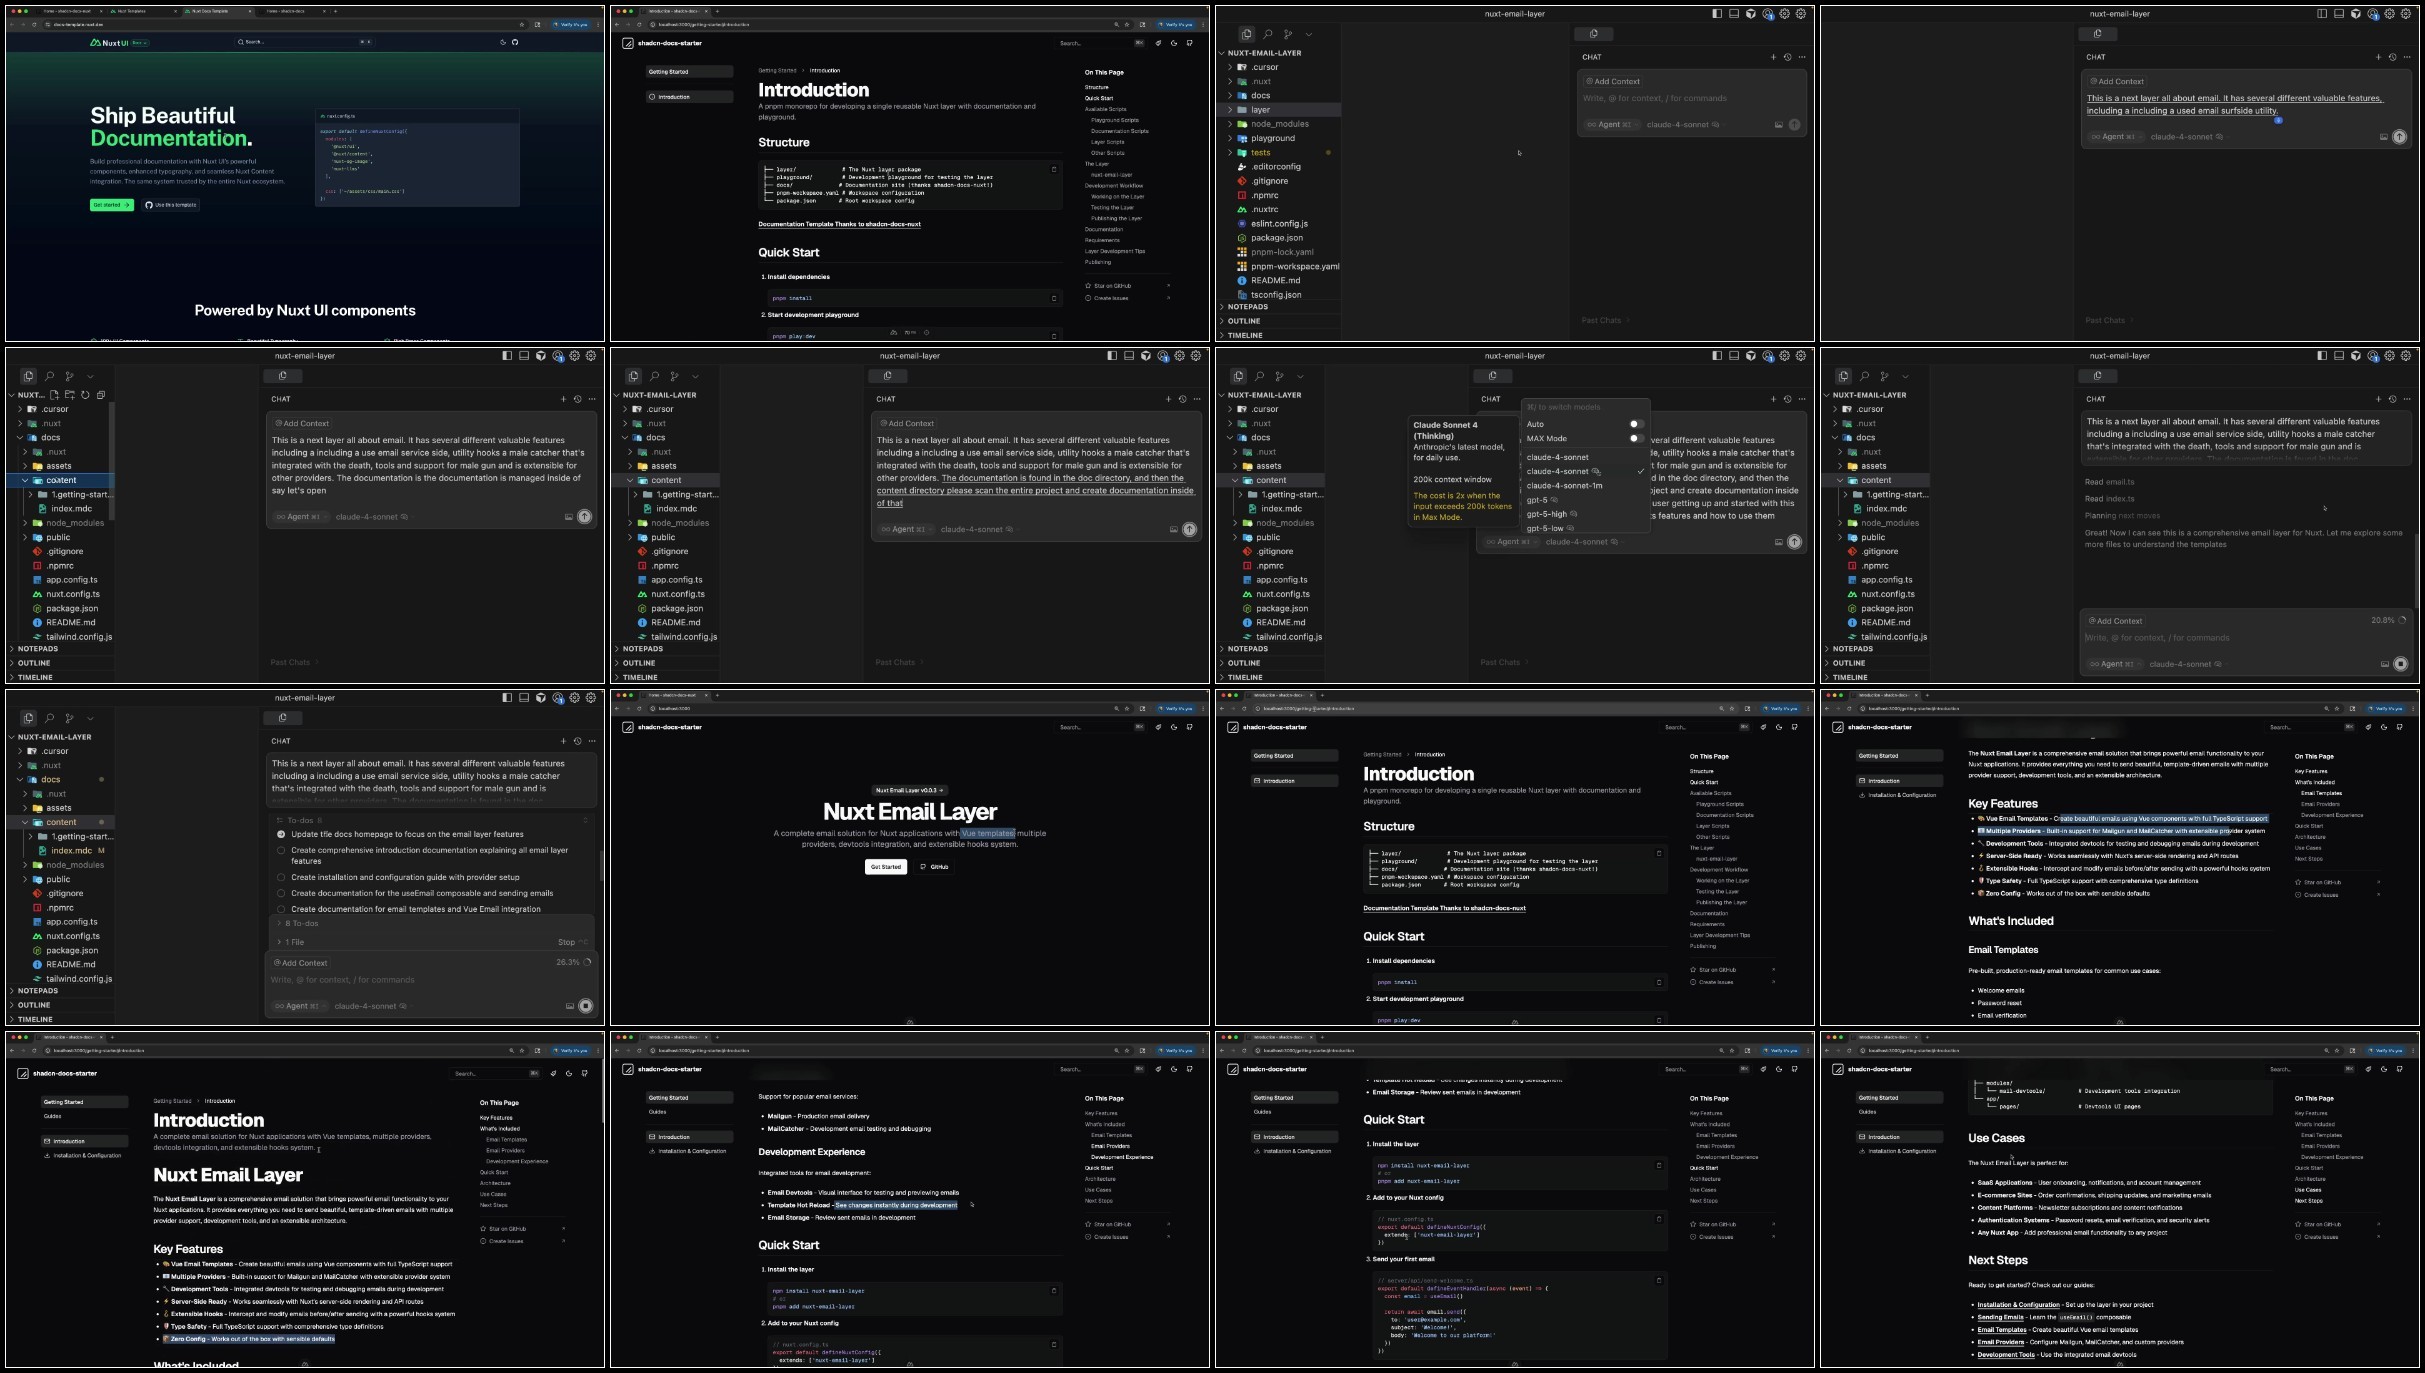Click shadcn-docs-starter logo on the Nuxt Email Layer hero page
This screenshot has height=1373, width=2425.
(x=662, y=727)
